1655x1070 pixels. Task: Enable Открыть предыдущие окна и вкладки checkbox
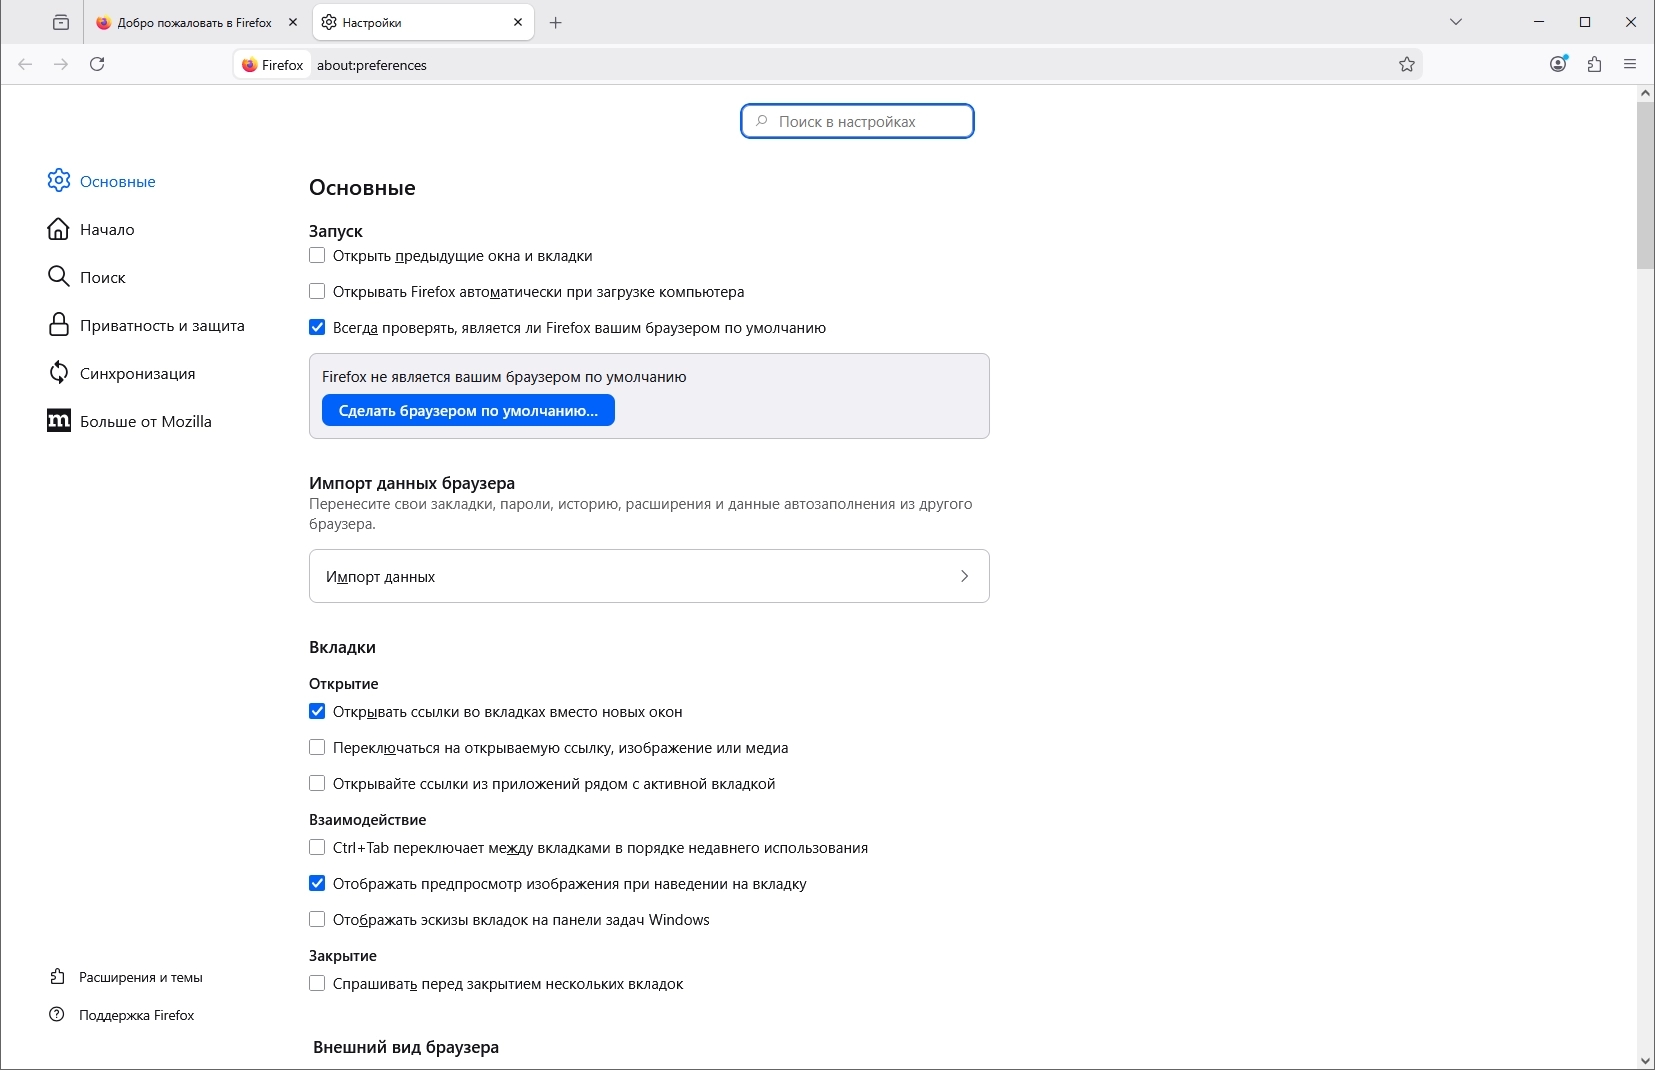(x=317, y=255)
